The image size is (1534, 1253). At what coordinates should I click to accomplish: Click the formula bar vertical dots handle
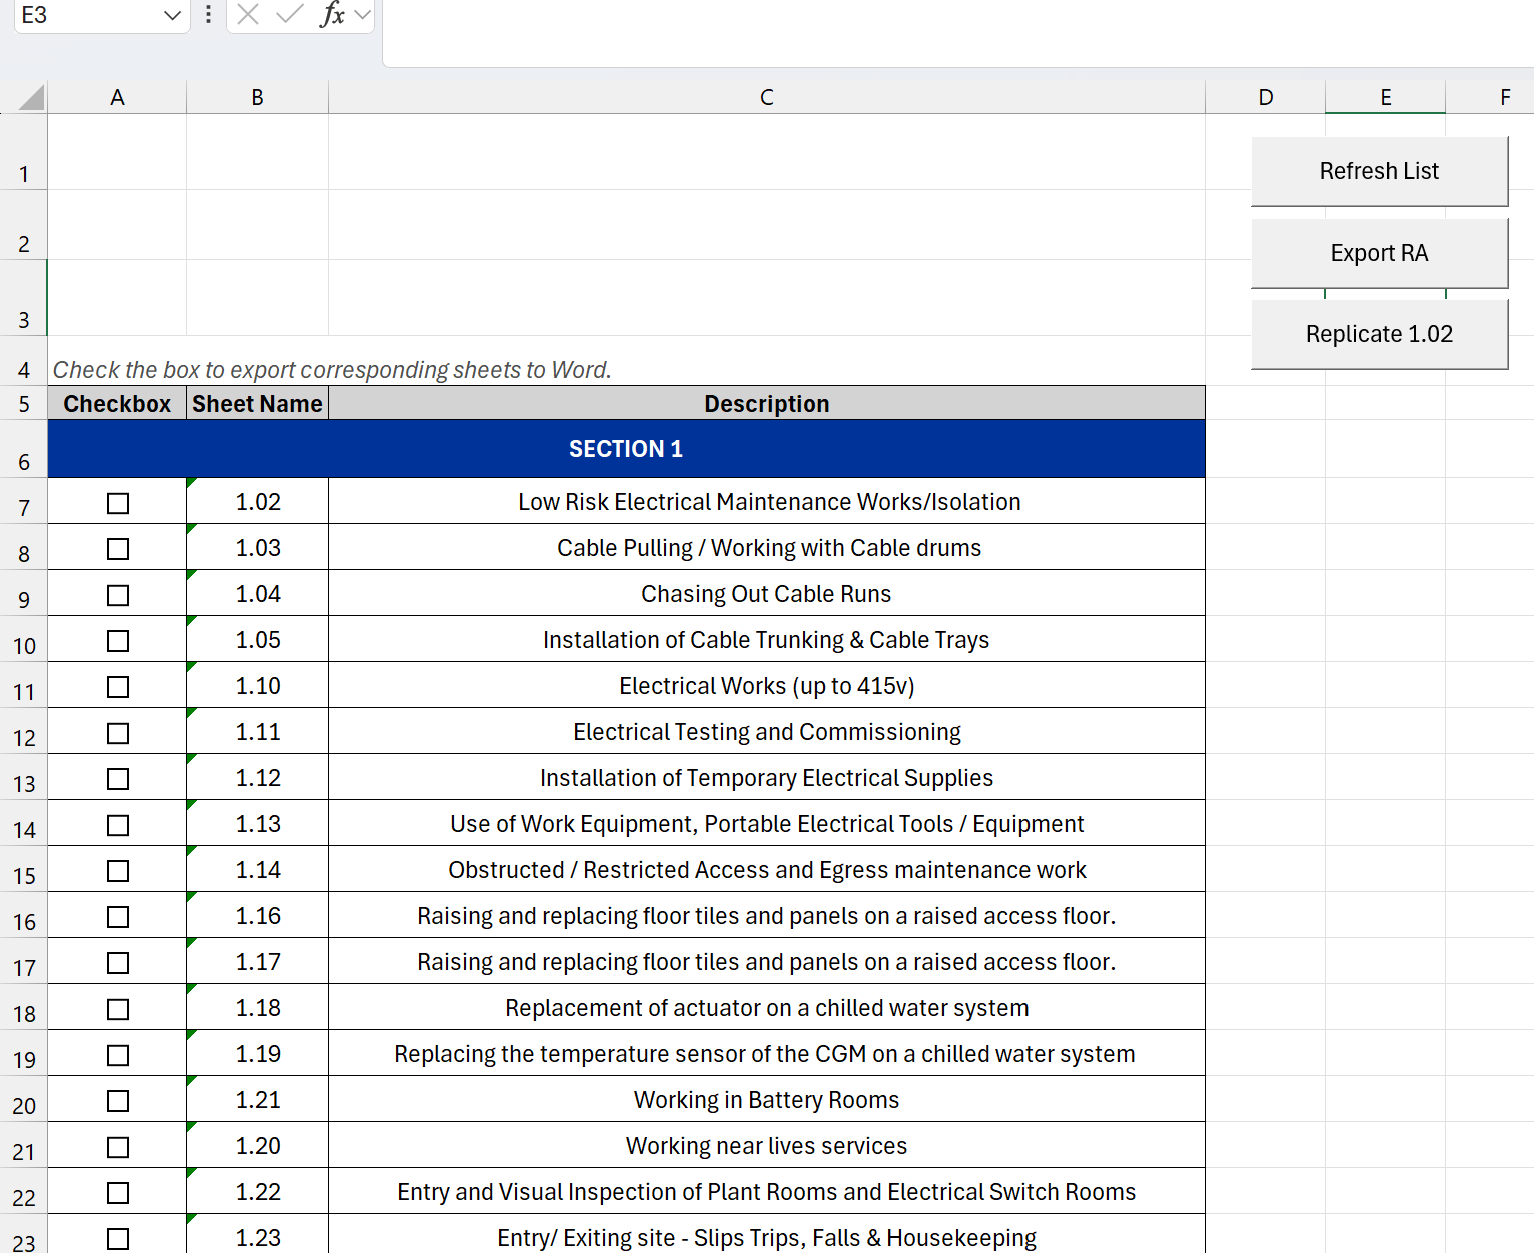click(x=208, y=14)
